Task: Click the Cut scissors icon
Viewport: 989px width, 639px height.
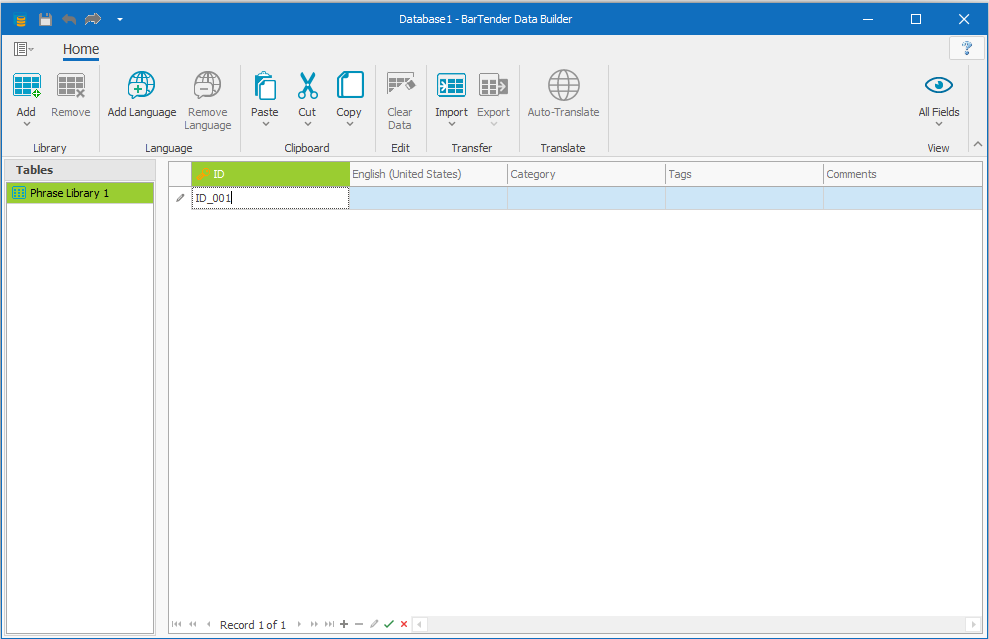Action: (307, 85)
